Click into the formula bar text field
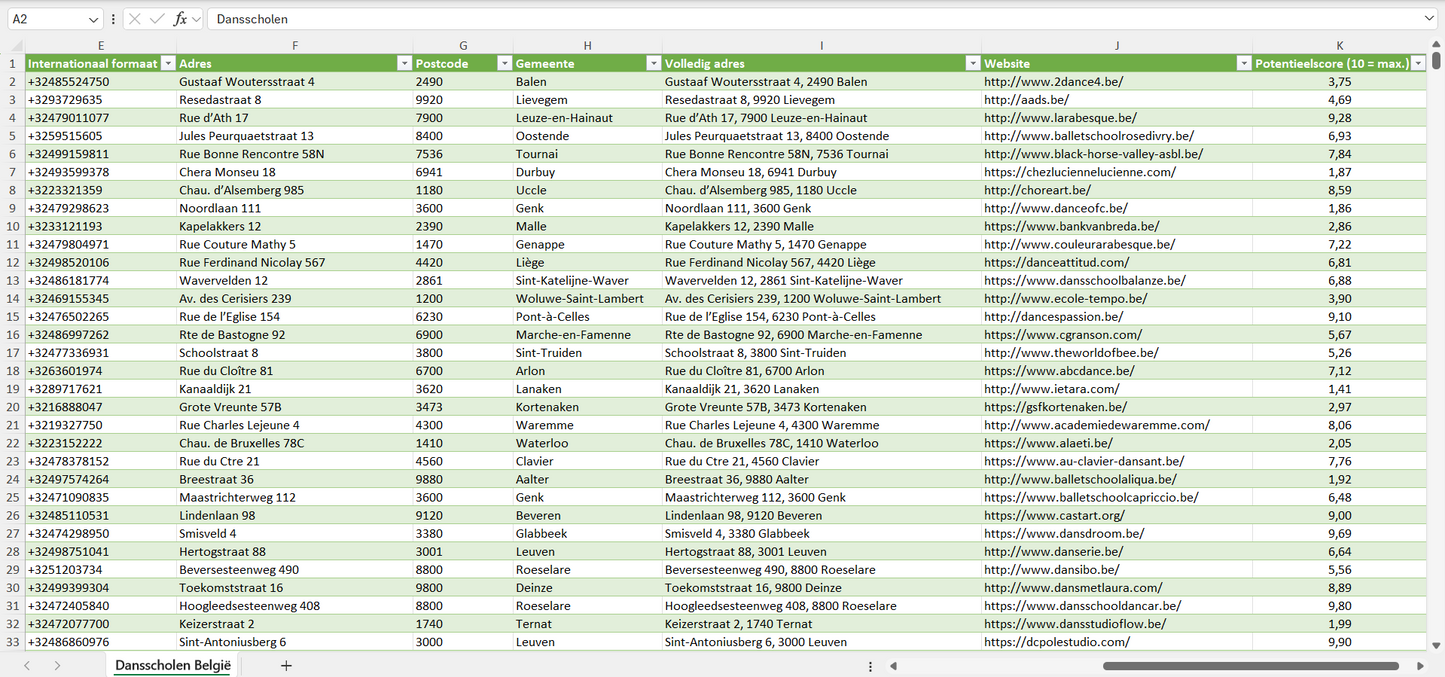The width and height of the screenshot is (1445, 677). [800, 19]
